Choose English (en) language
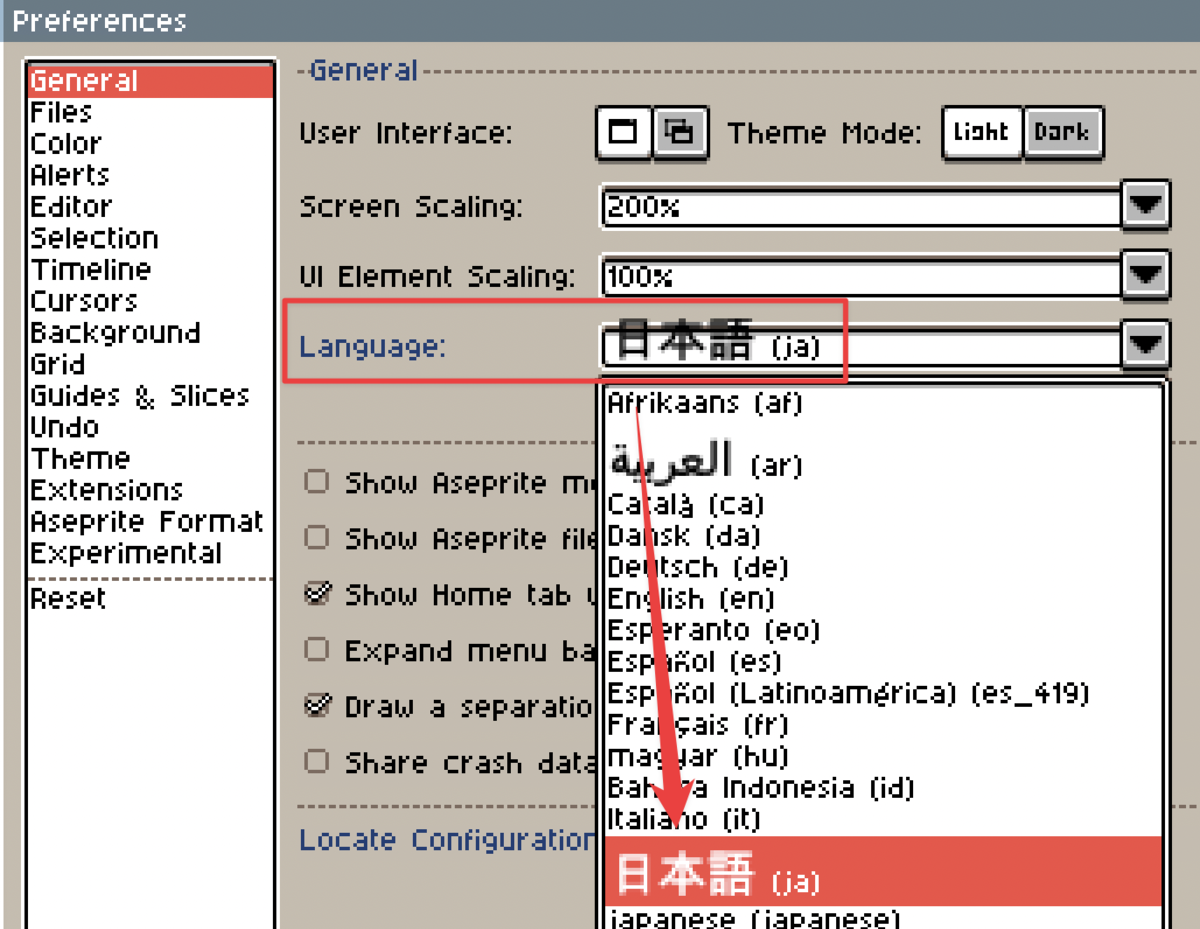Viewport: 1200px width, 929px height. 883,599
